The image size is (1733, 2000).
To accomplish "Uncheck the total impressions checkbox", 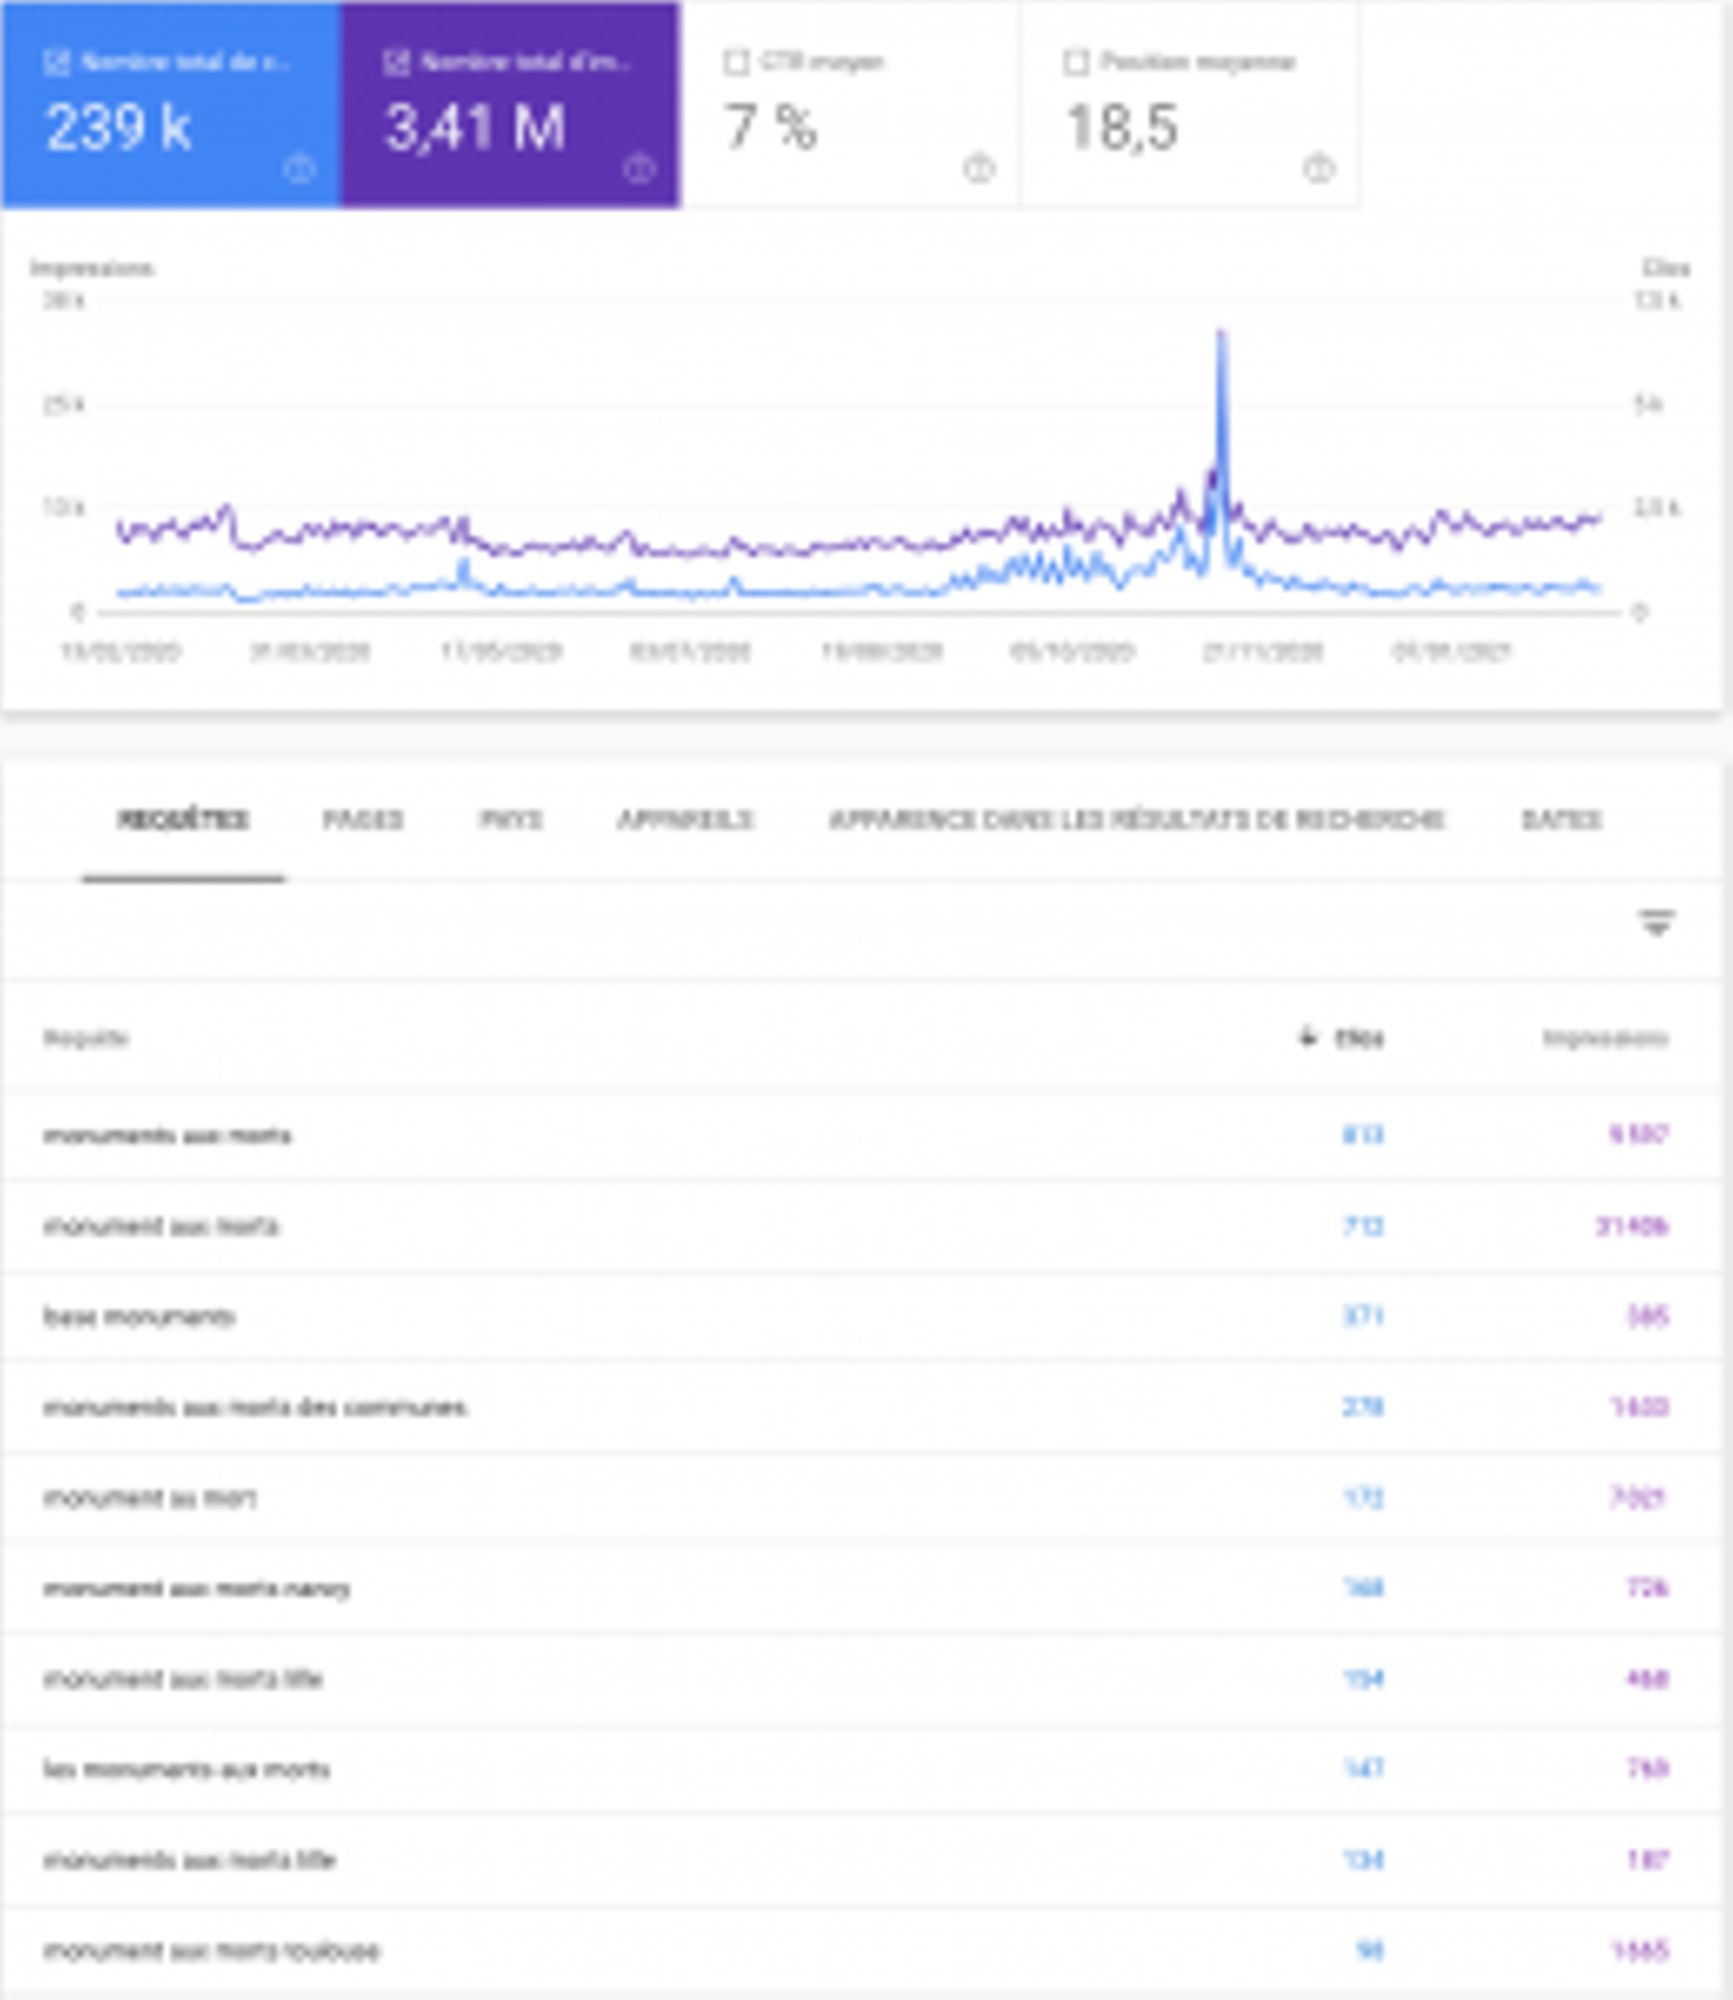I will pyautogui.click(x=397, y=62).
